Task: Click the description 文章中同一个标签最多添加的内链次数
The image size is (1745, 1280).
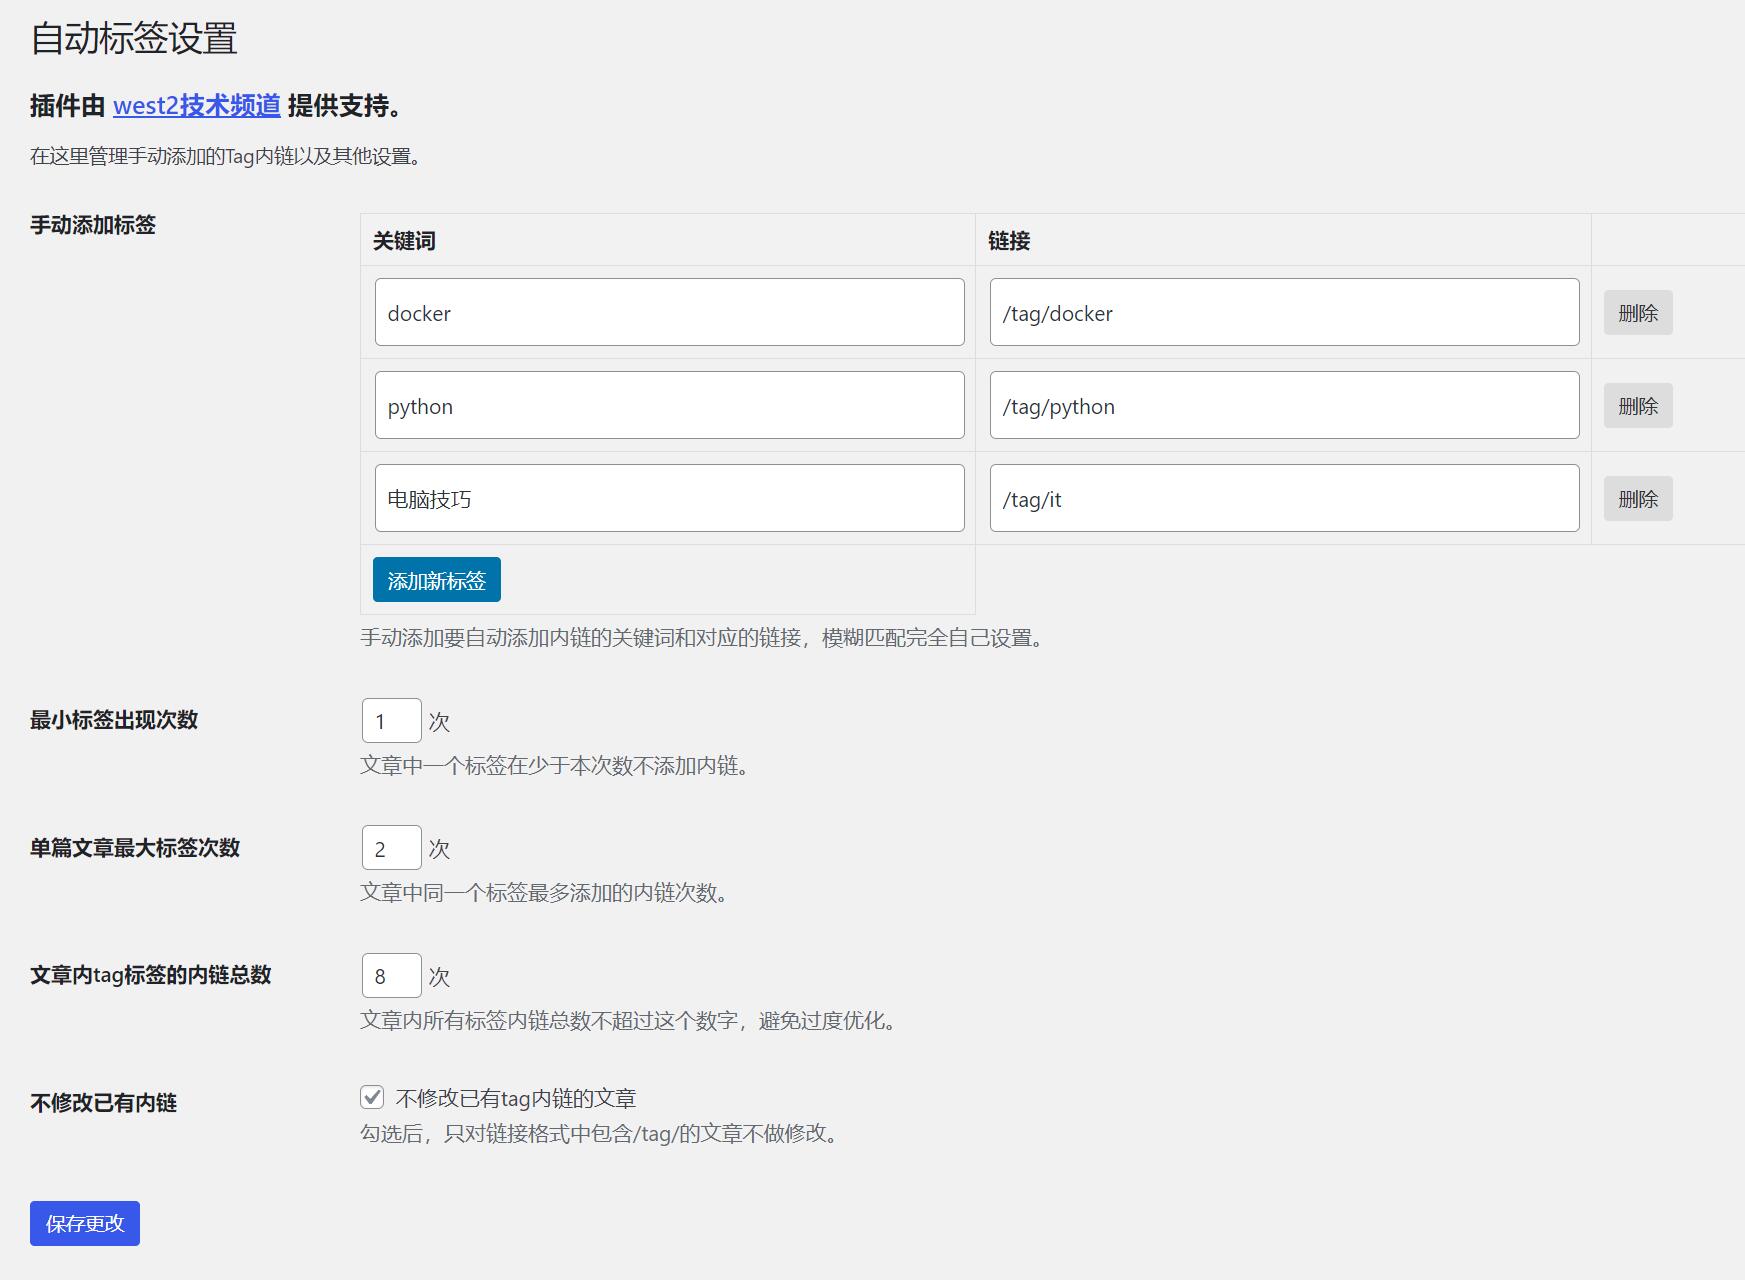Action: tap(545, 893)
